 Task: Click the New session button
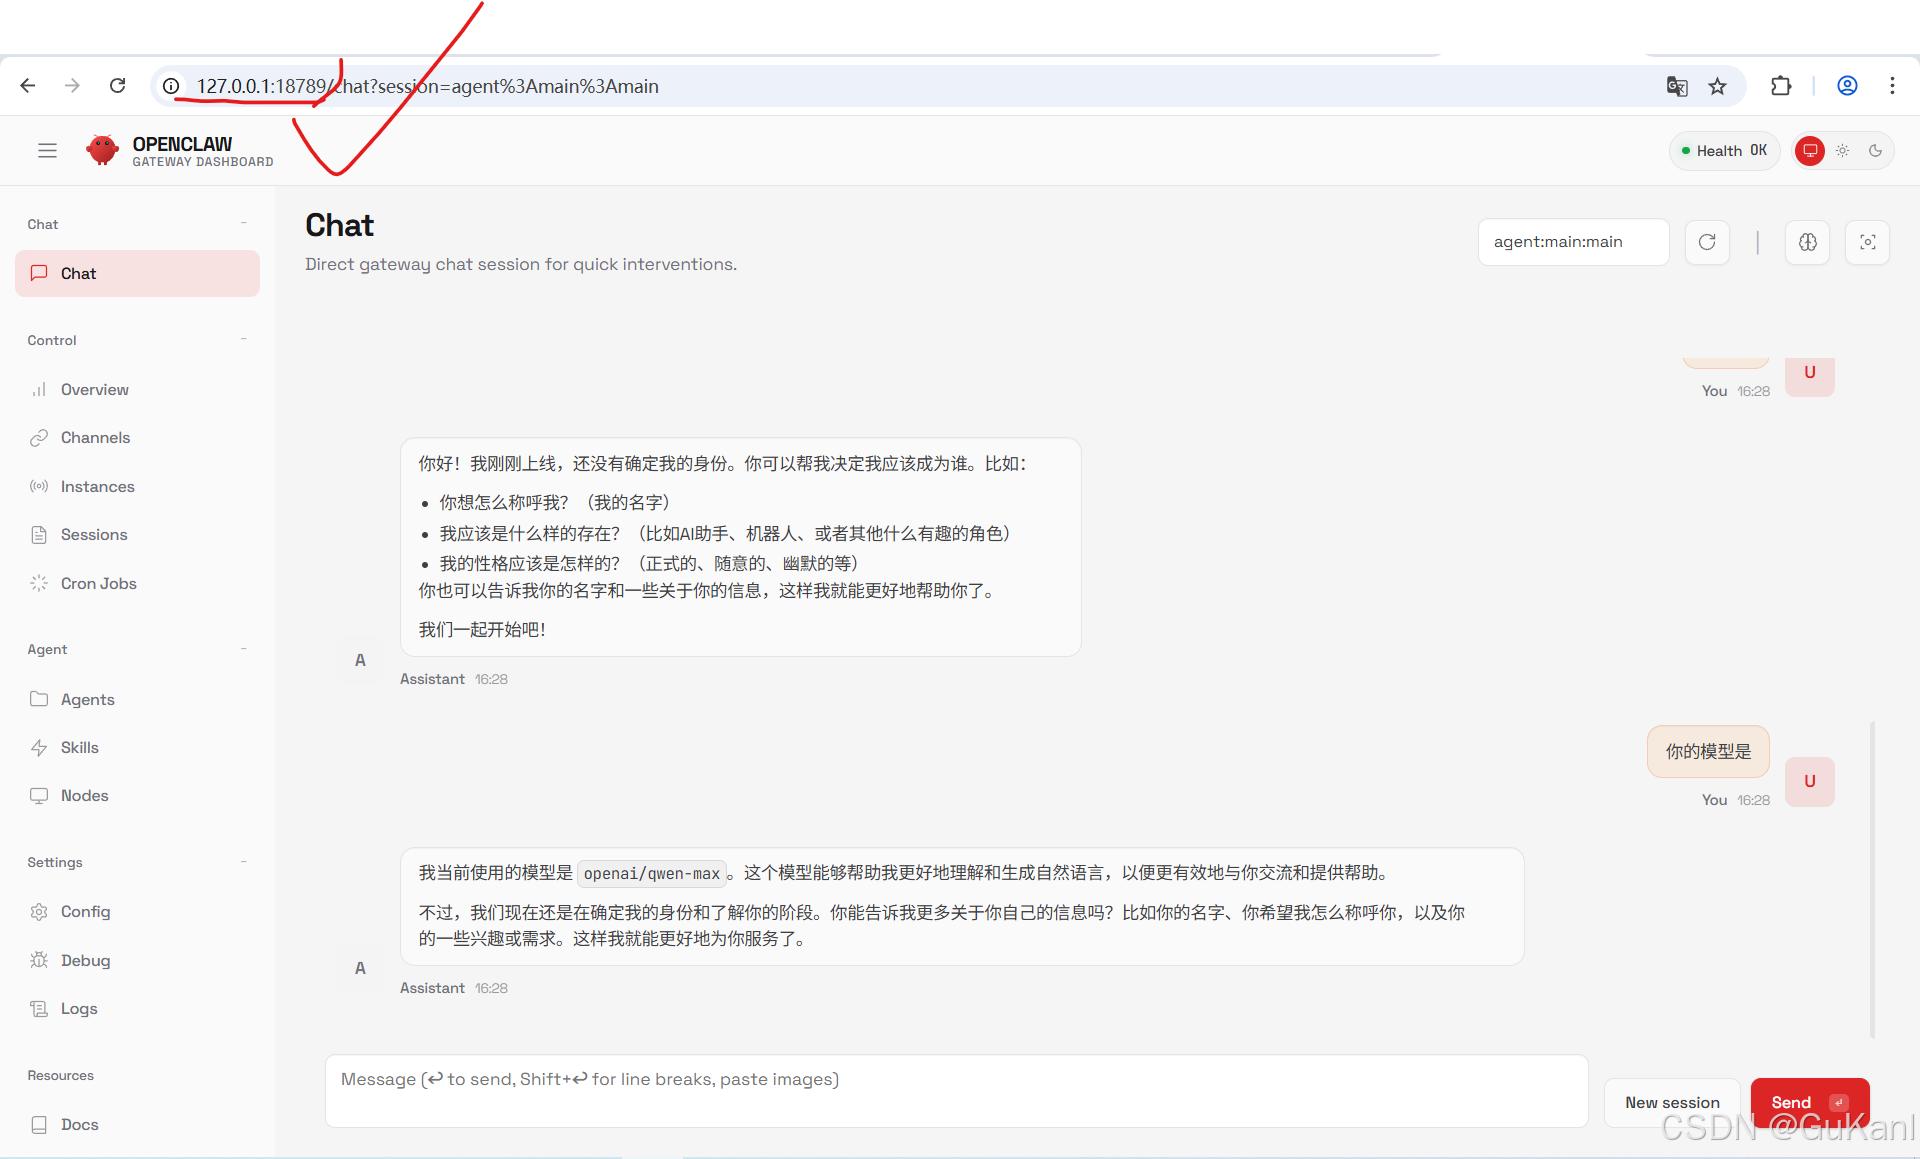tap(1671, 1102)
